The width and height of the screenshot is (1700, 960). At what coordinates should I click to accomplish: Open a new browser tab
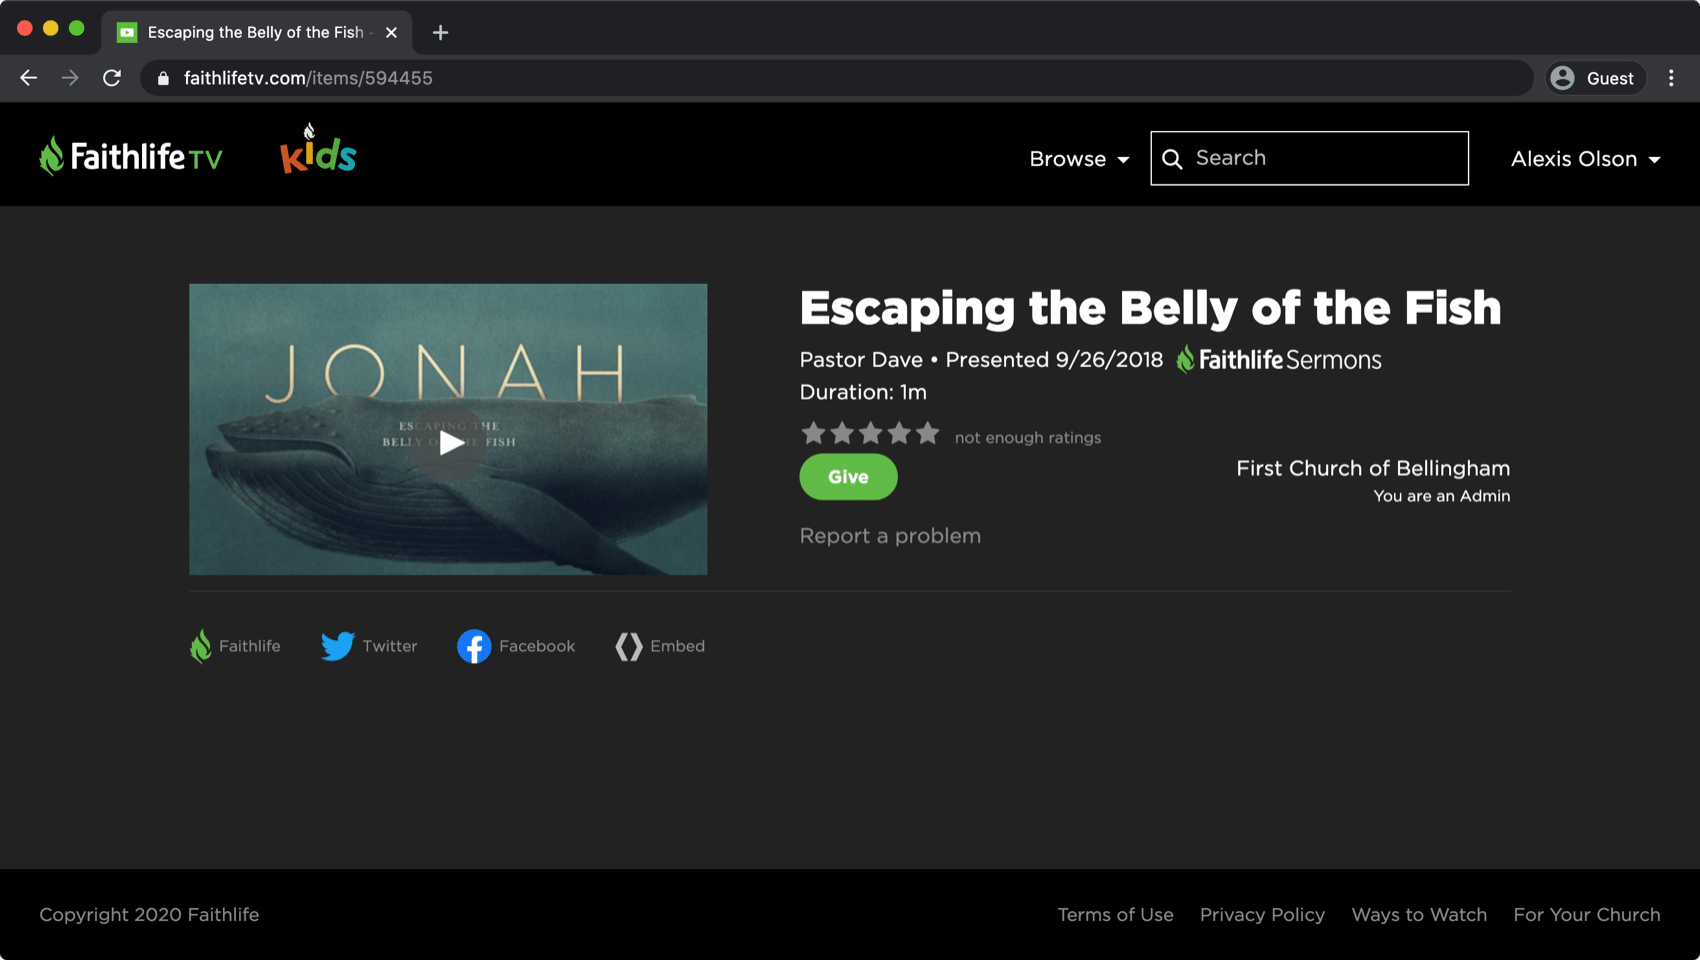(440, 32)
